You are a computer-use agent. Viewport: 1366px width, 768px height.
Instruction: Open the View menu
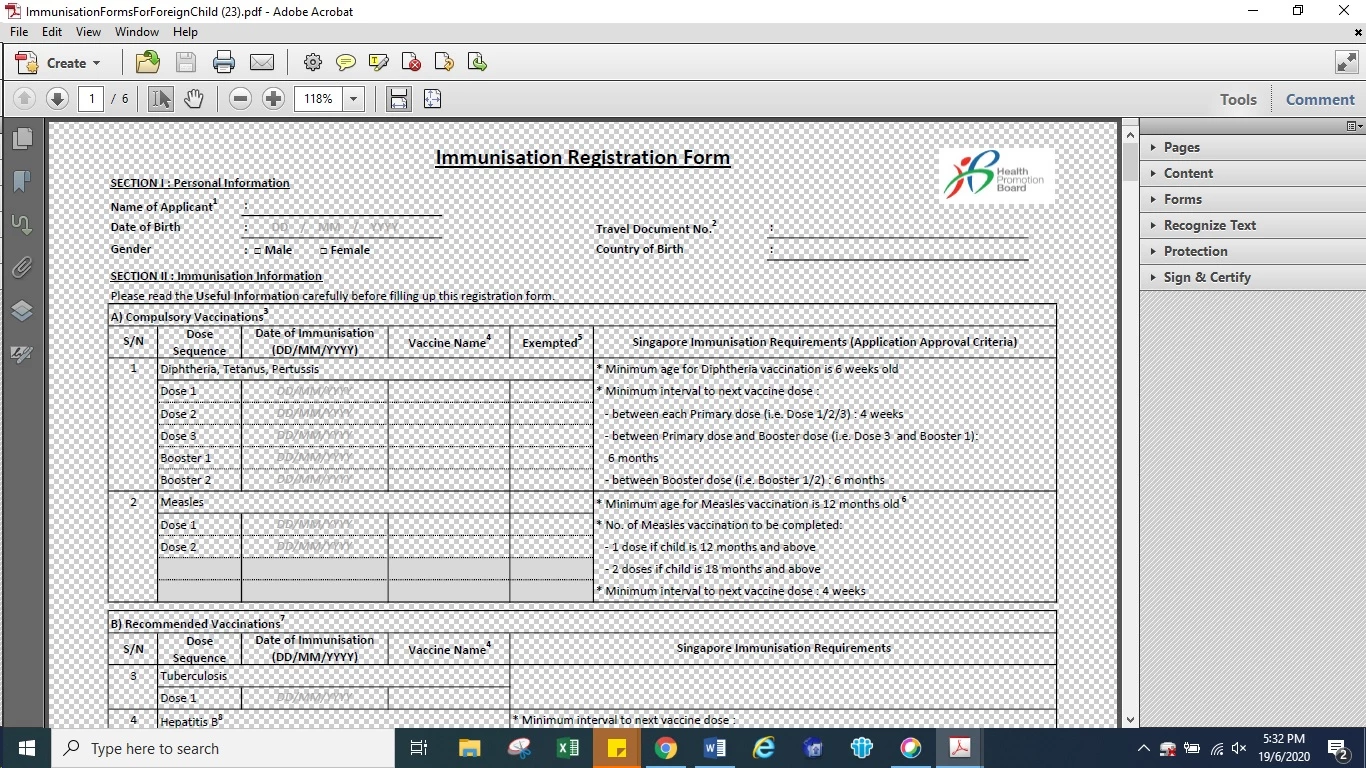[88, 32]
